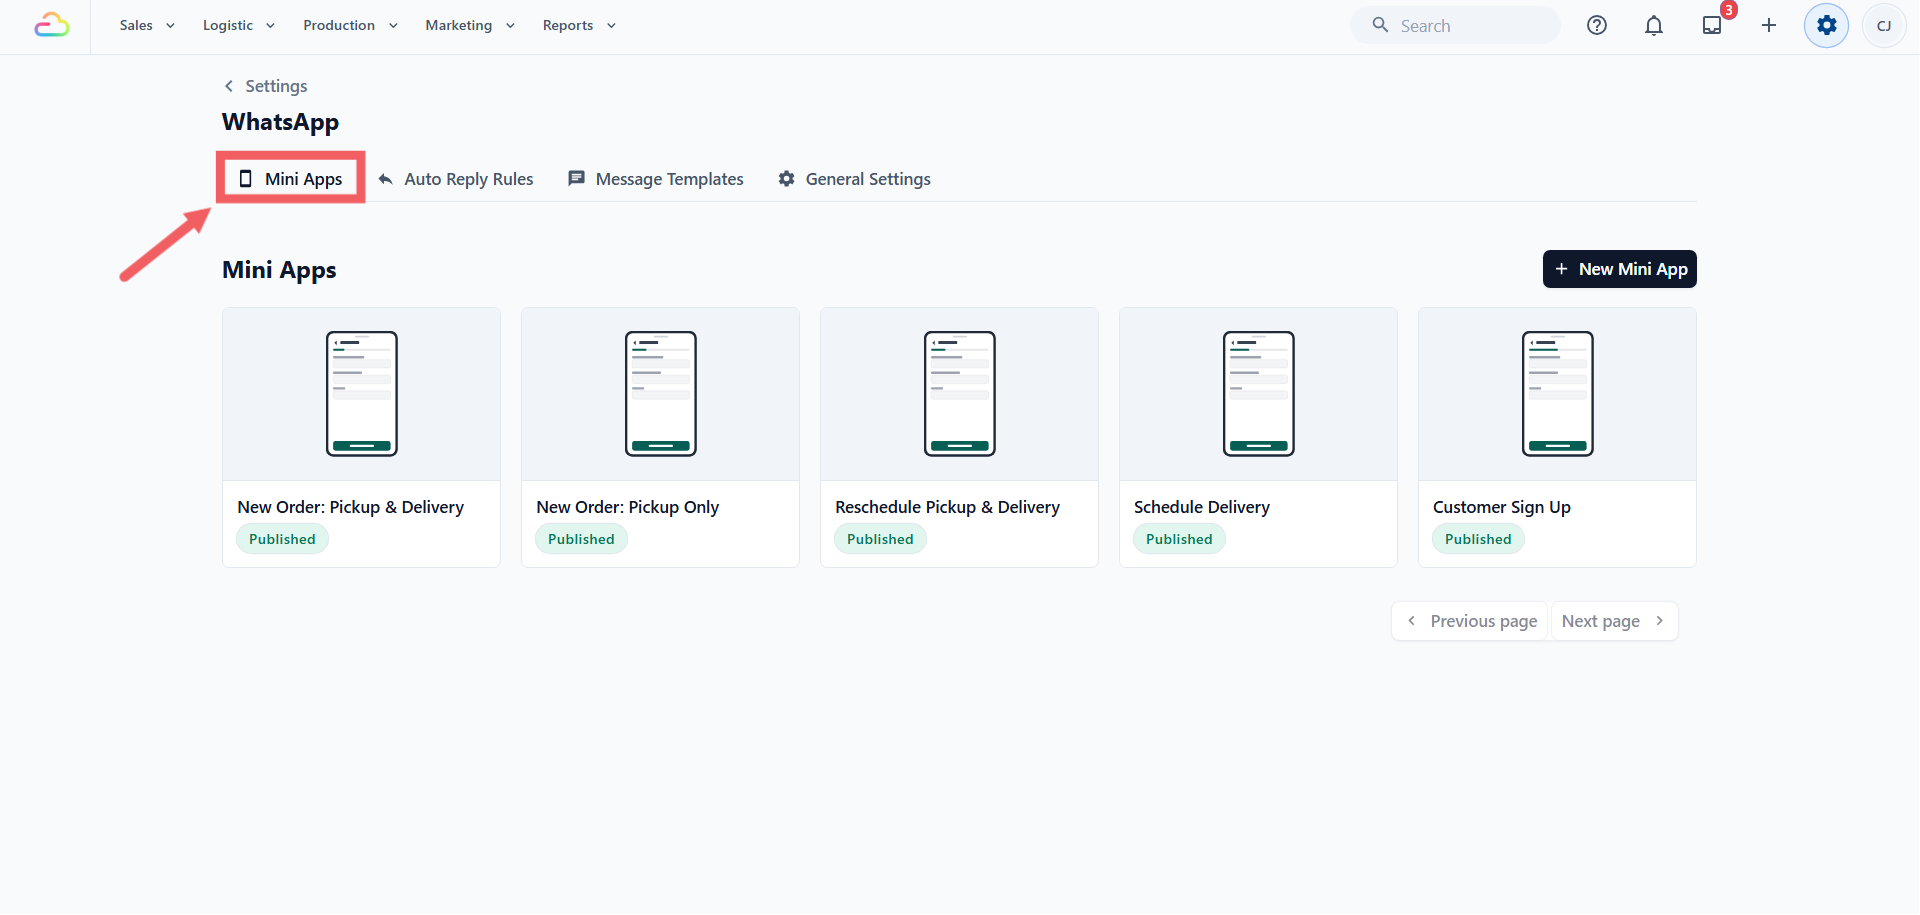Click the Published badge under New Order: Pickup Only

(x=581, y=539)
